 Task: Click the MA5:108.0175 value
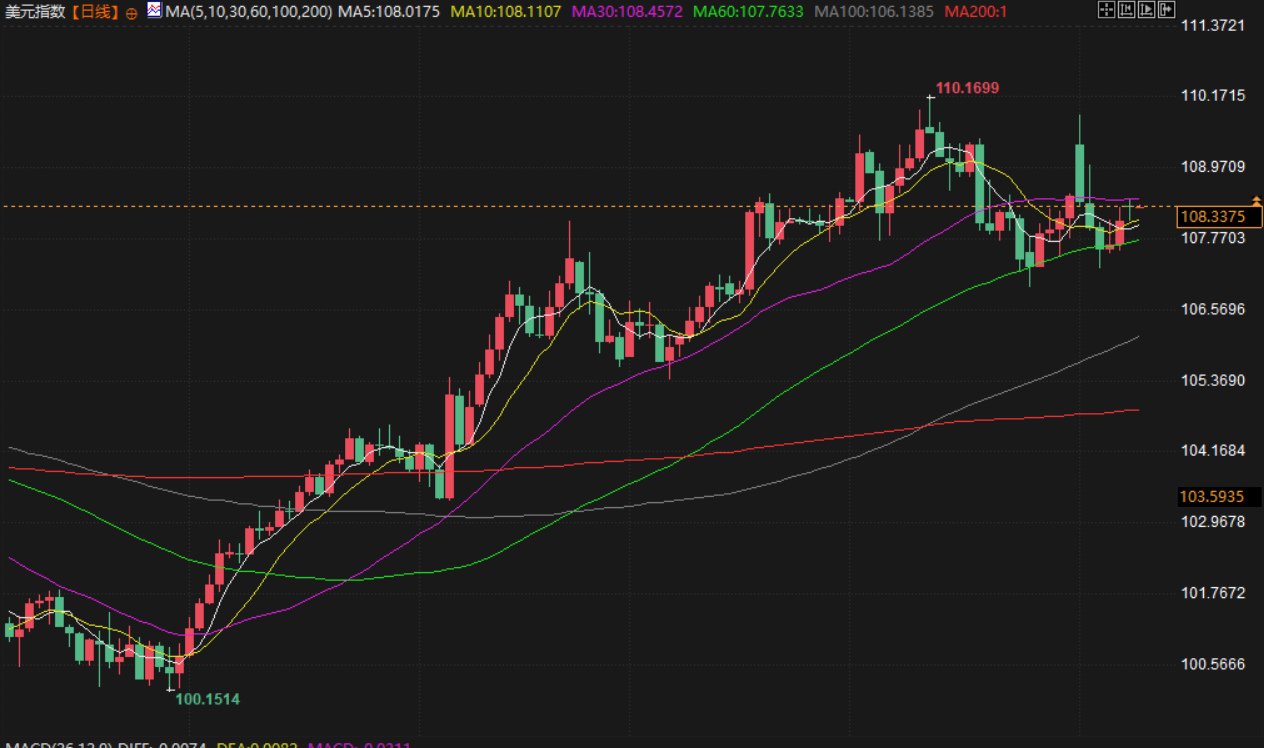(390, 12)
